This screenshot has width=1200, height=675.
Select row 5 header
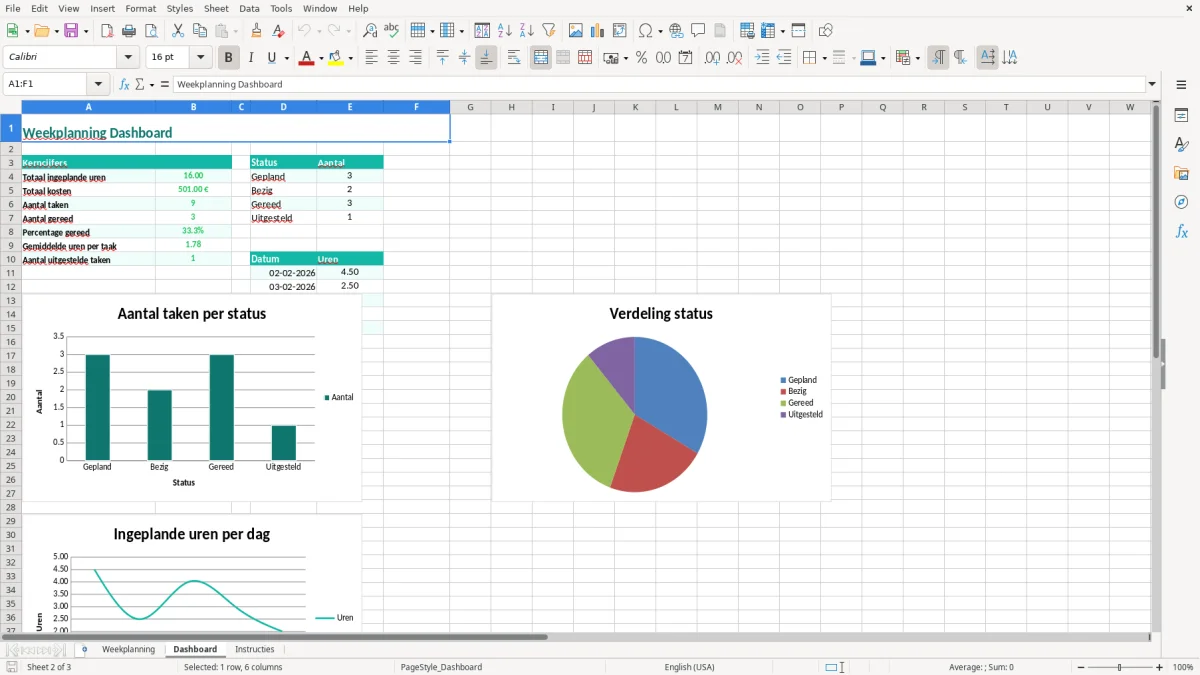pyautogui.click(x=11, y=190)
